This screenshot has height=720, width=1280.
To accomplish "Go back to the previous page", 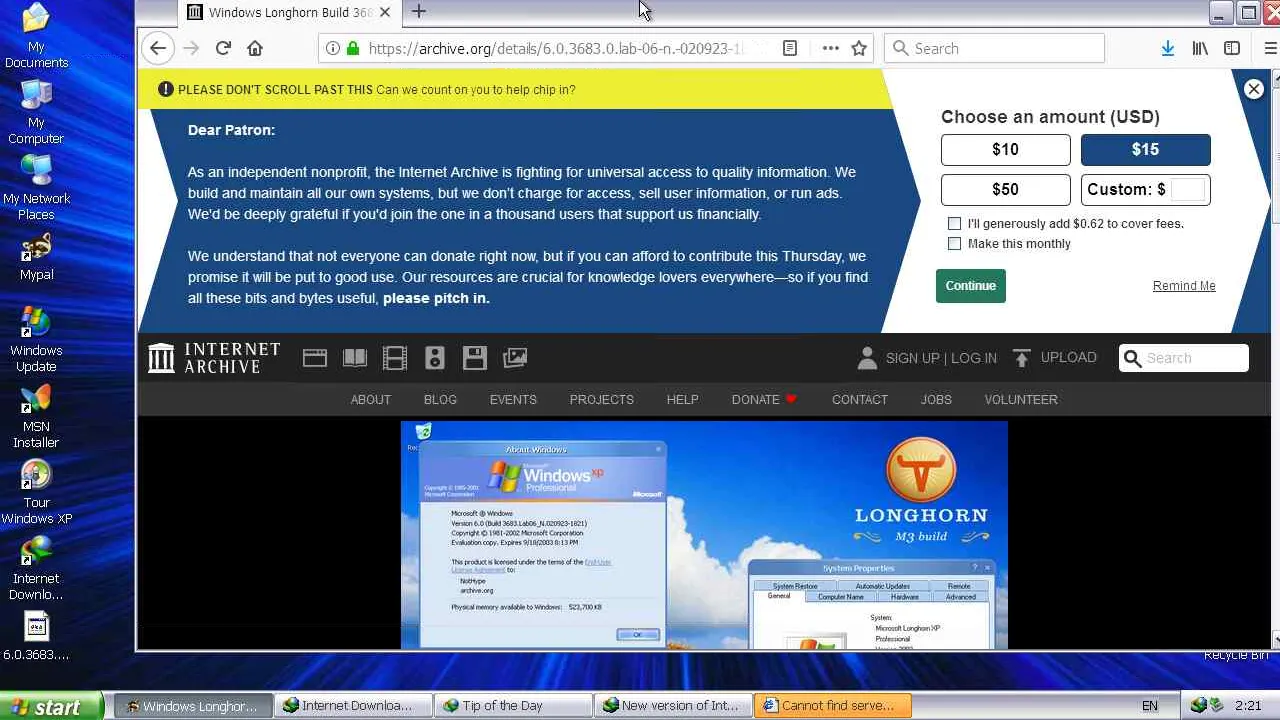I will (158, 48).
